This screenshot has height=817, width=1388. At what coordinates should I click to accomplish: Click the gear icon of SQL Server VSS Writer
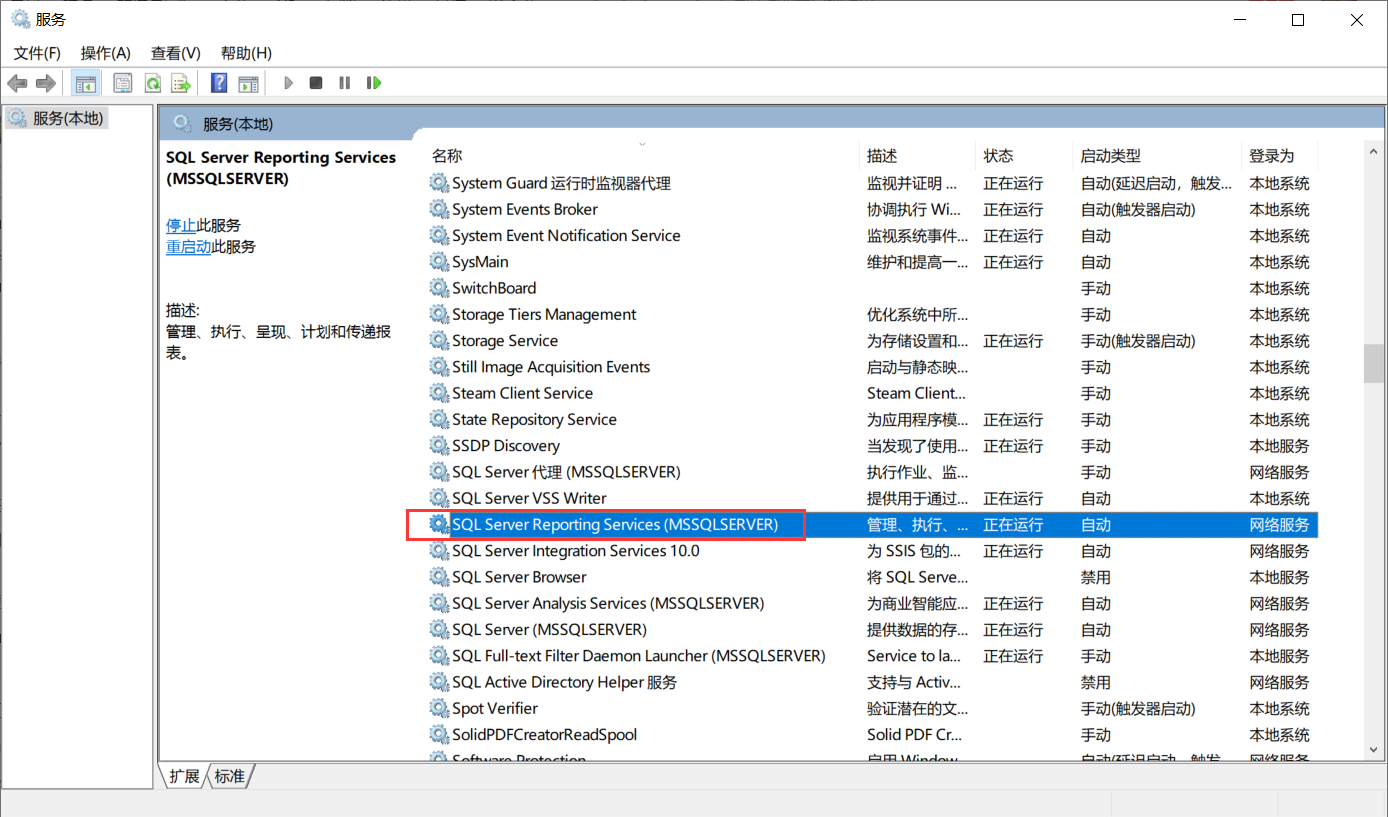point(439,498)
